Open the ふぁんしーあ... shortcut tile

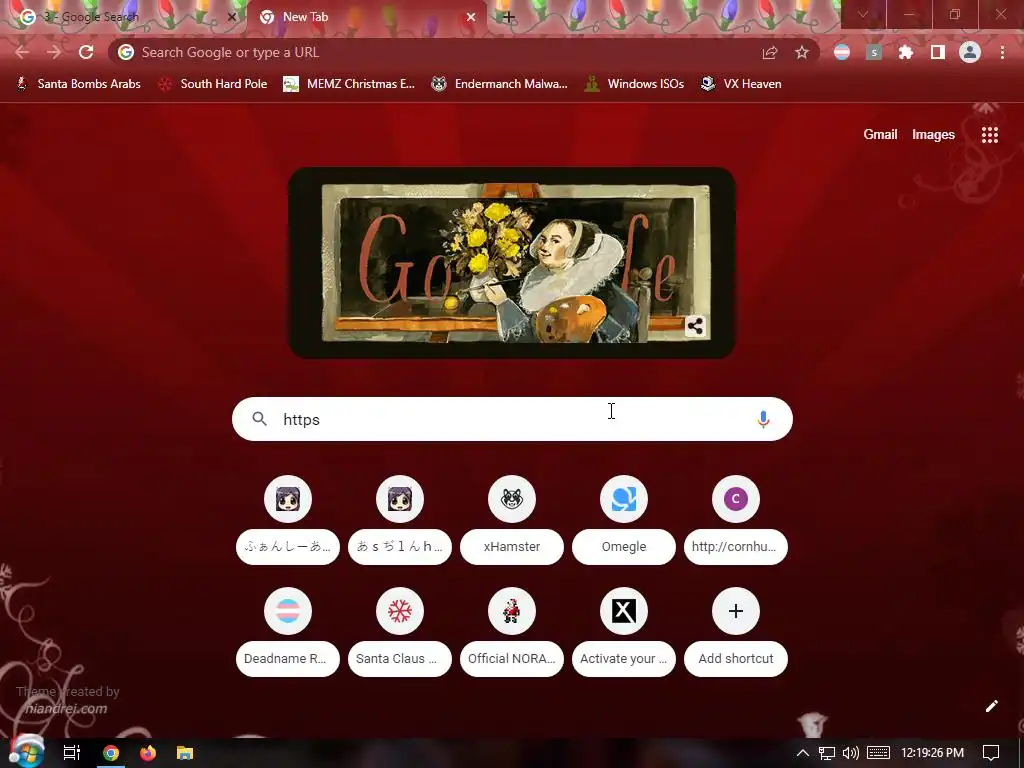288,519
